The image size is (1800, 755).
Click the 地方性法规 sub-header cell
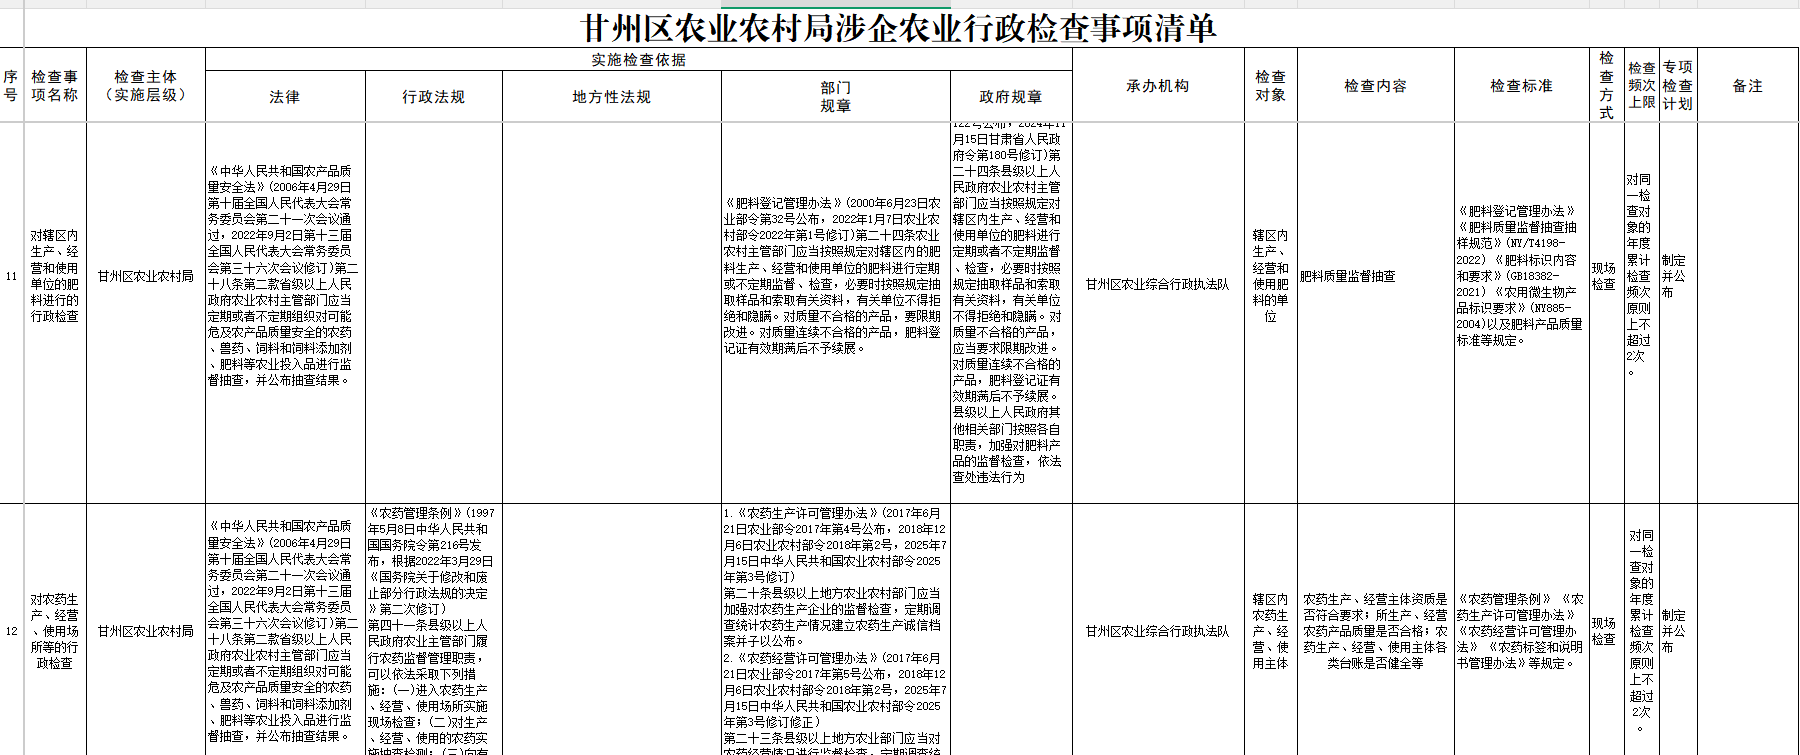tap(611, 97)
